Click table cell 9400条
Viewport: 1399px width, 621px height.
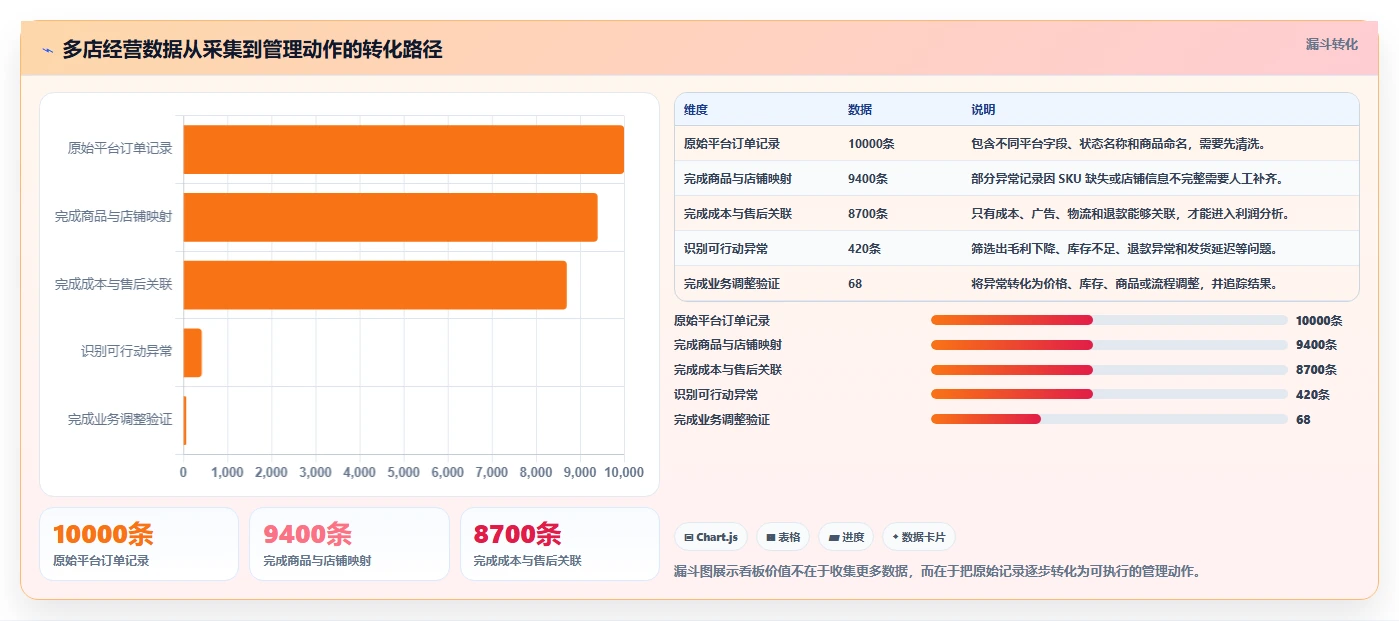tap(868, 179)
